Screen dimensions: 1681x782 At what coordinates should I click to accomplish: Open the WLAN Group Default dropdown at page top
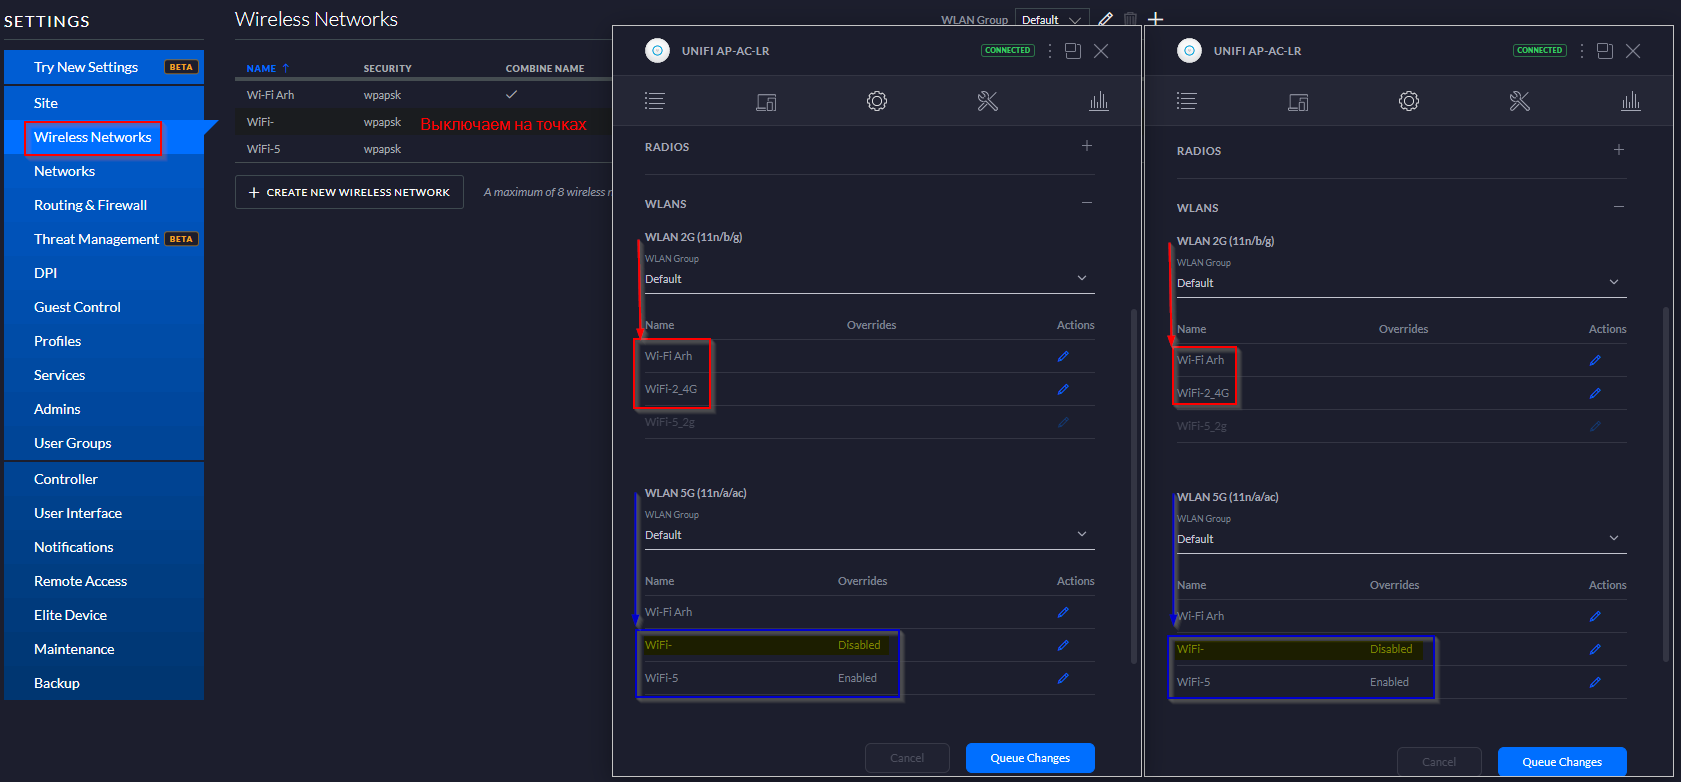pos(1050,19)
